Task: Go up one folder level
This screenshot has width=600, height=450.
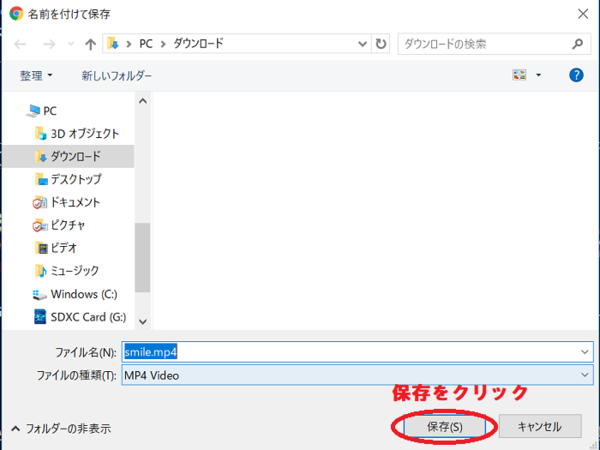Action: (x=90, y=44)
